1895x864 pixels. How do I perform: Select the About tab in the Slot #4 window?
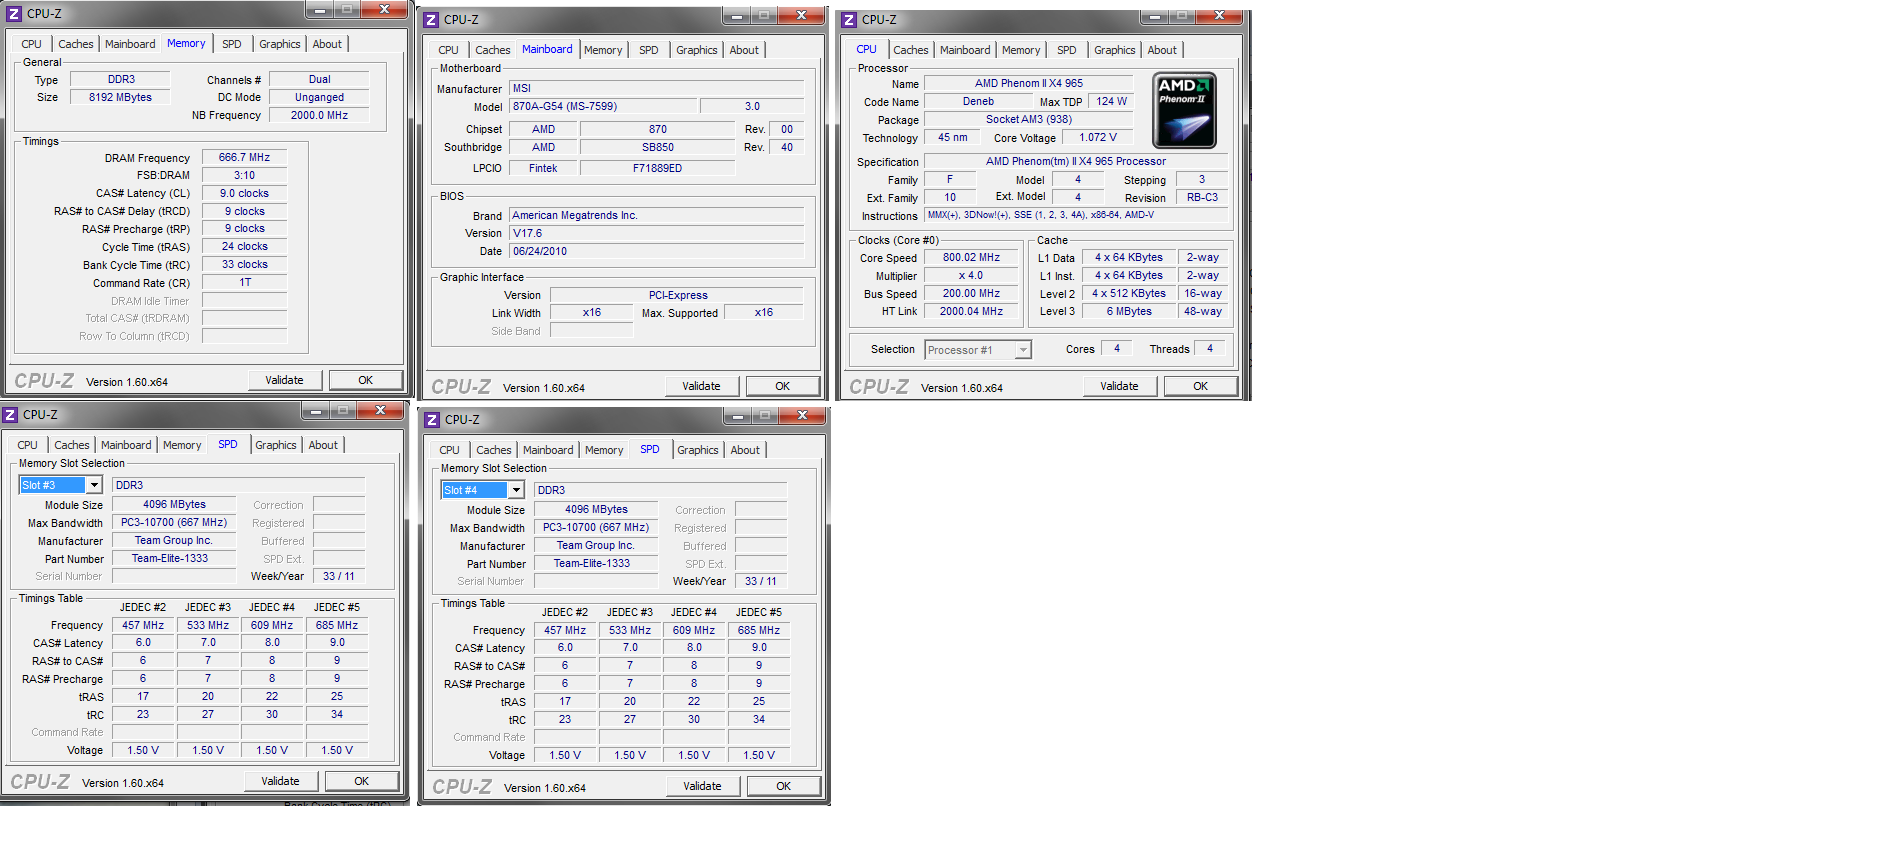coord(745,450)
